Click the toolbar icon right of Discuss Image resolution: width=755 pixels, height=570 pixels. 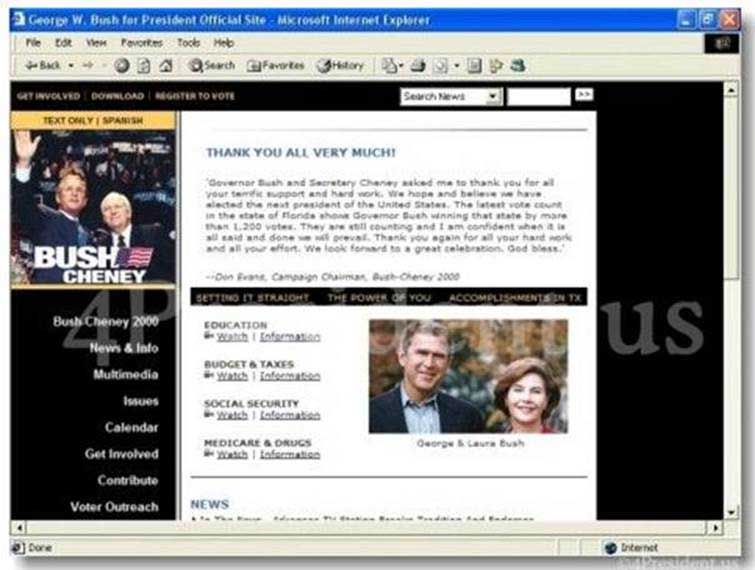[x=496, y=65]
